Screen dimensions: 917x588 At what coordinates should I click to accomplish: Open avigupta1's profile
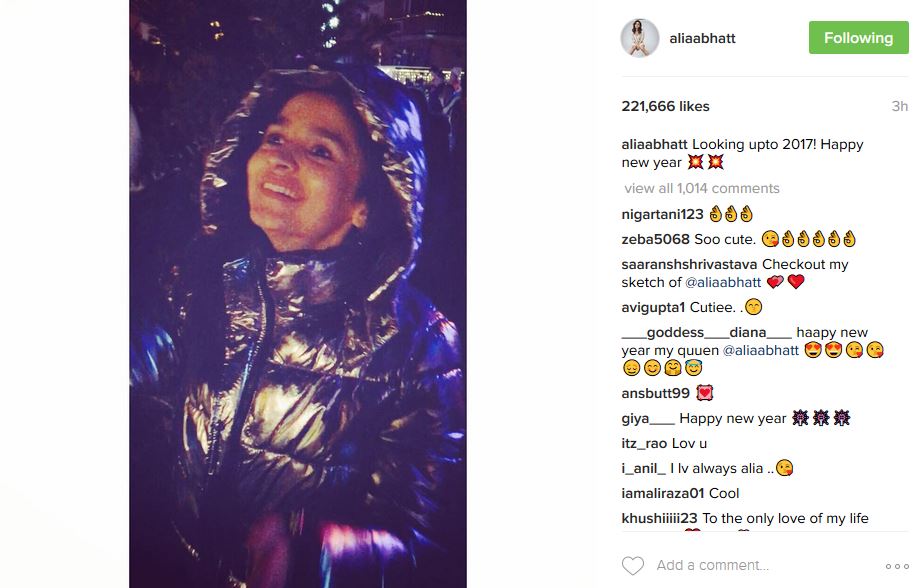(653, 307)
